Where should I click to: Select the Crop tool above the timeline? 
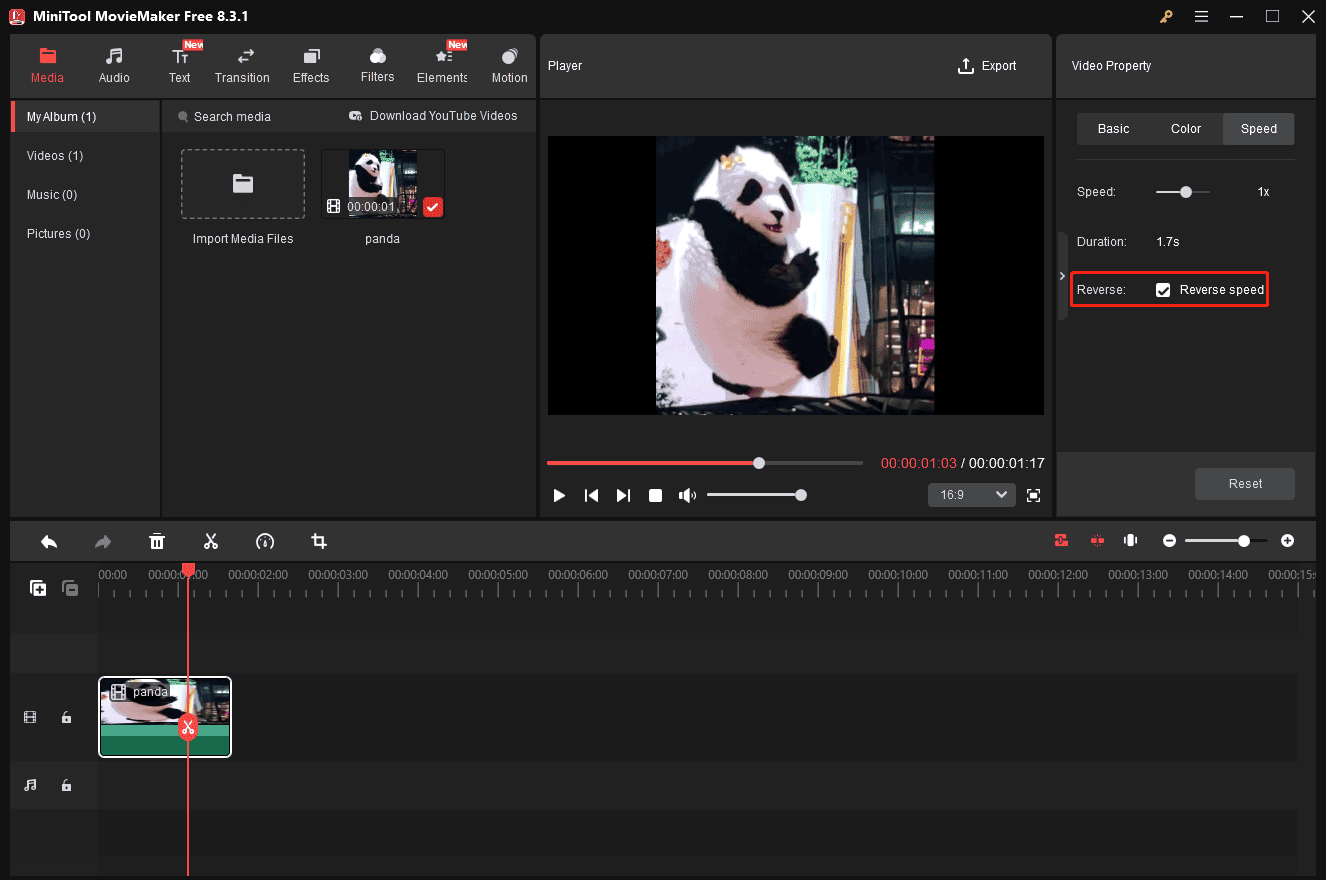coord(319,541)
